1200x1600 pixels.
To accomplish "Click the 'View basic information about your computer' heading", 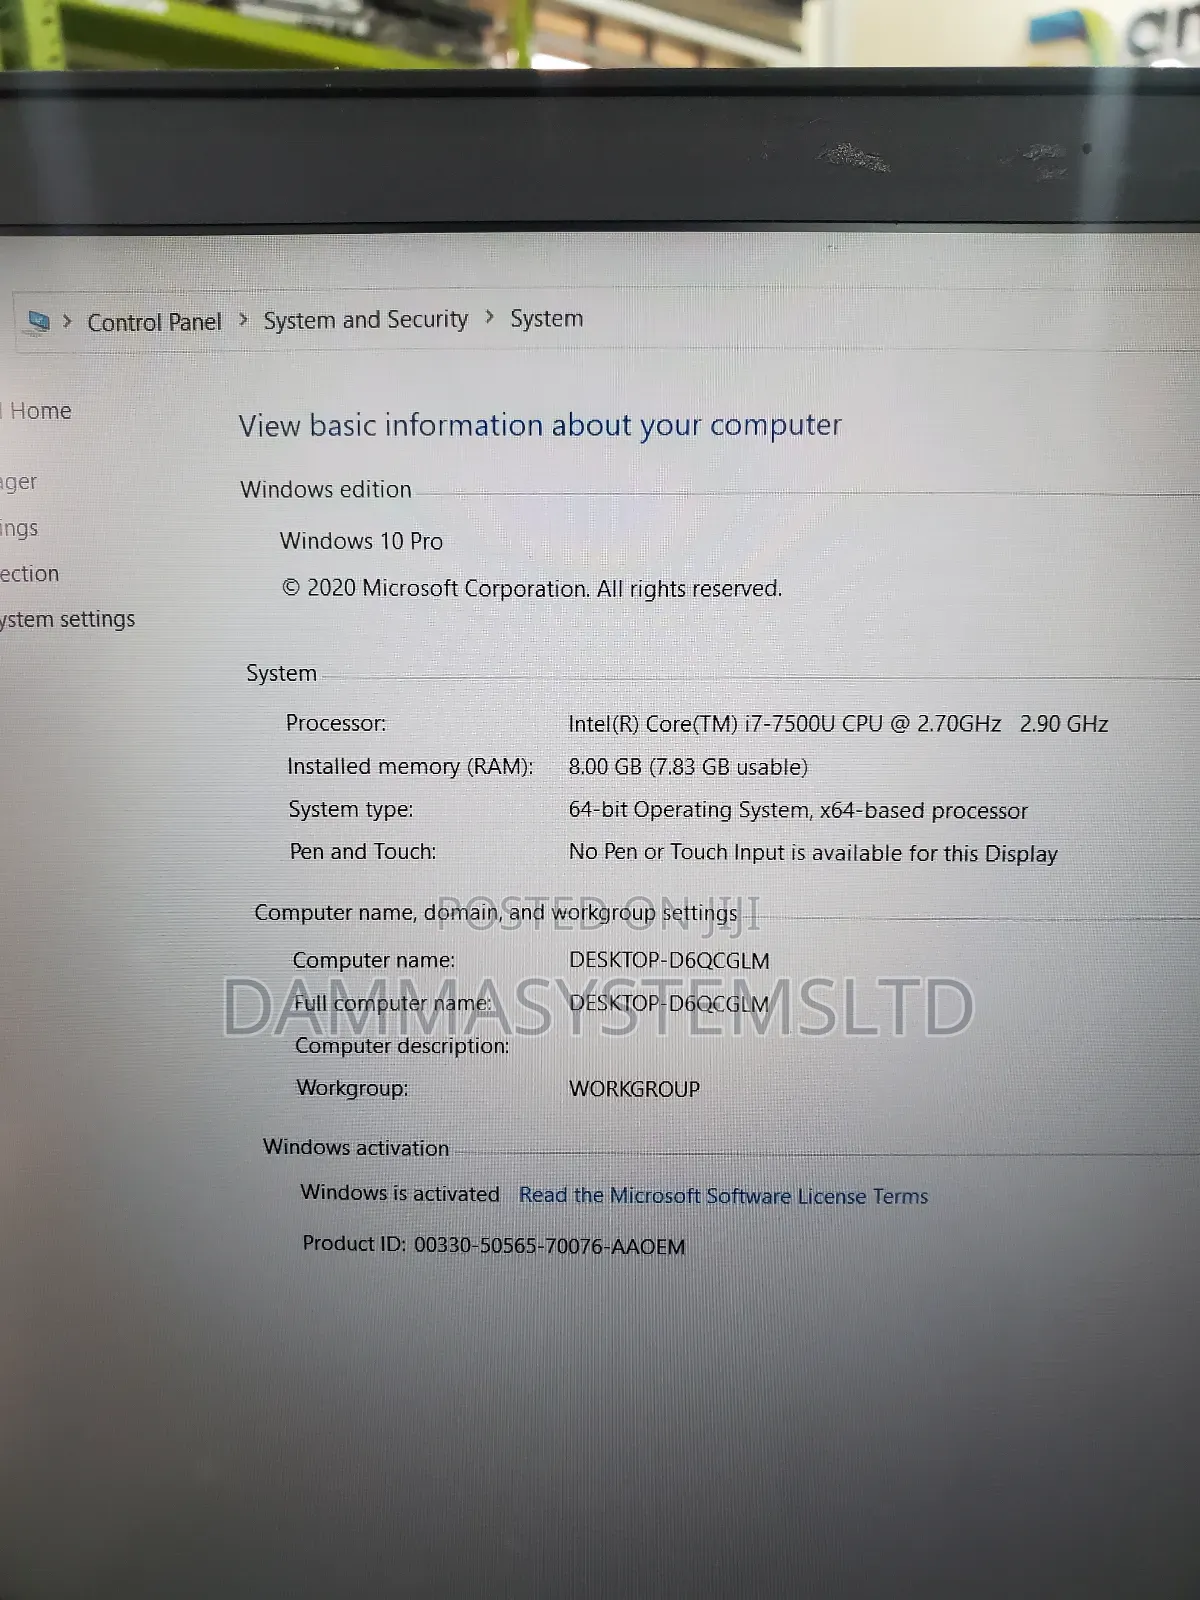I will (x=540, y=426).
